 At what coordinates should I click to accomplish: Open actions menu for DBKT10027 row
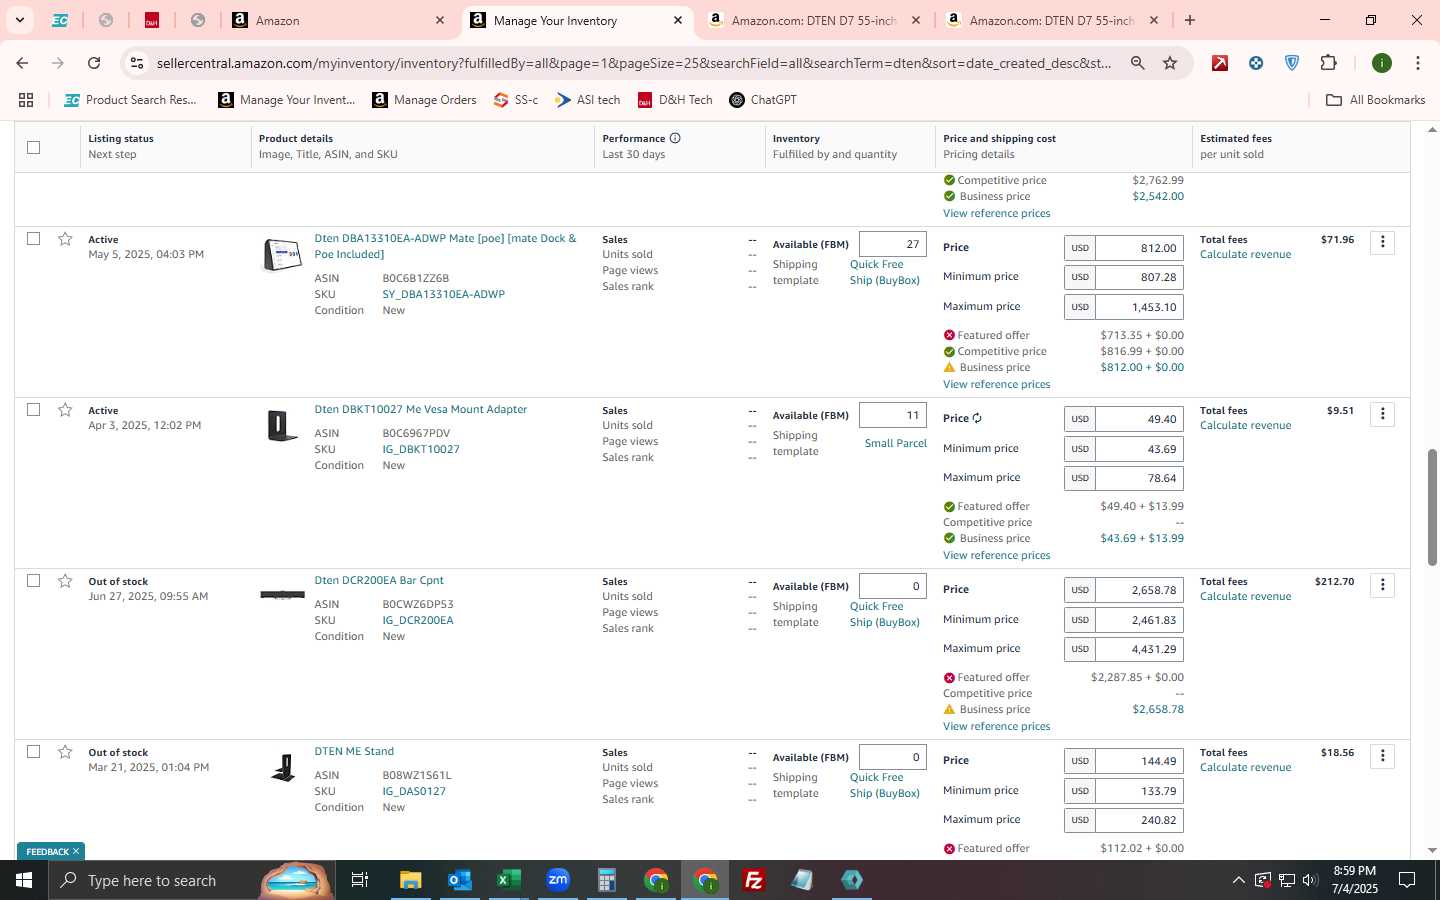pyautogui.click(x=1382, y=413)
